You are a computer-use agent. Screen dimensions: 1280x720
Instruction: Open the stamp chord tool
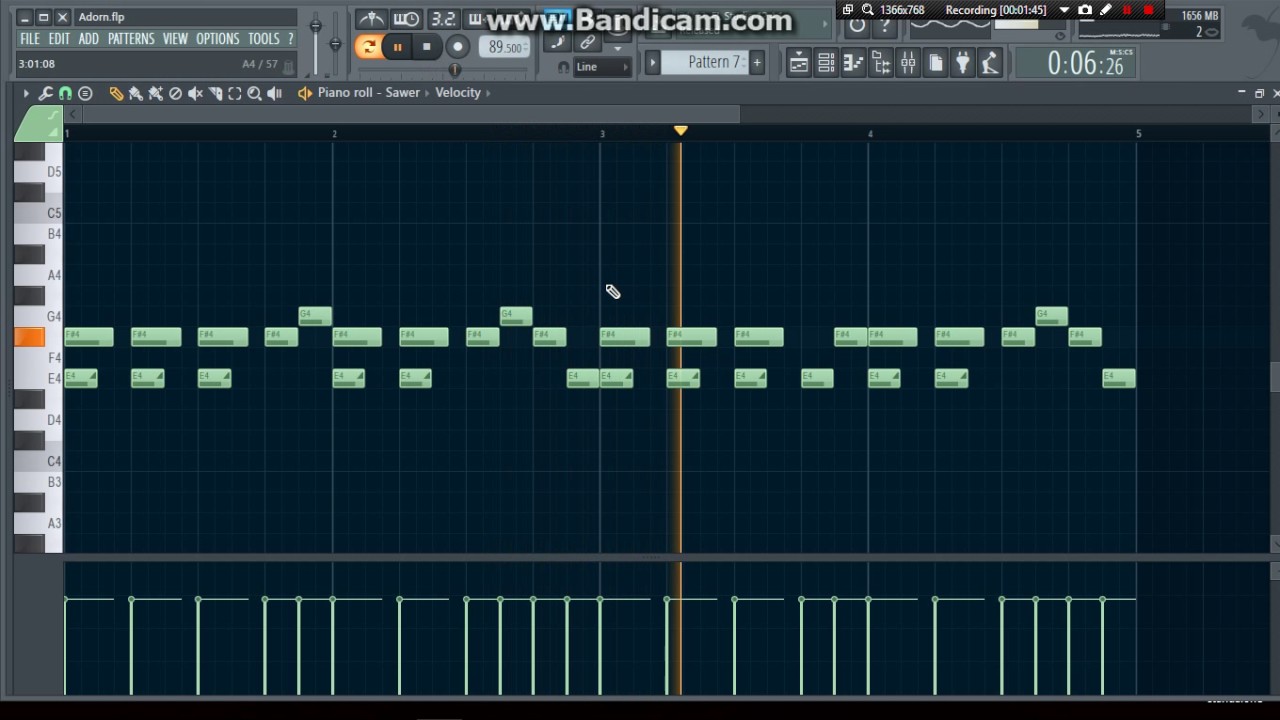(x=85, y=93)
